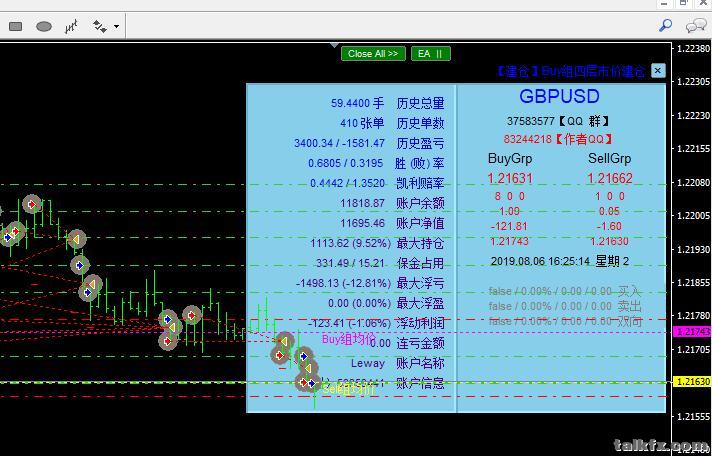Screen dimensions: 712x456
Task: Click the value '59.4400 手'
Action: pos(357,104)
